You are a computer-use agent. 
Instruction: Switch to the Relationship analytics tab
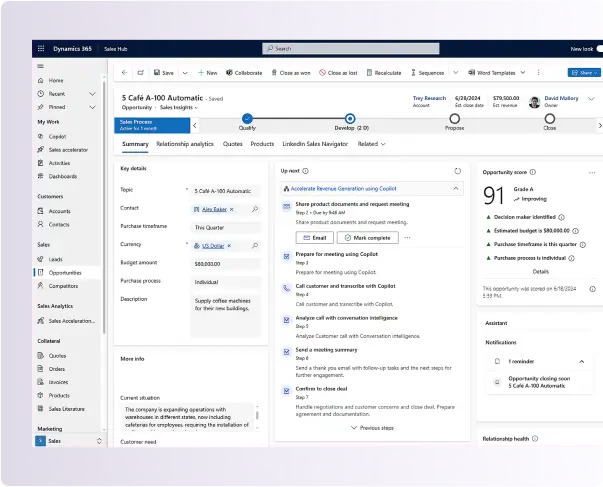click(185, 144)
